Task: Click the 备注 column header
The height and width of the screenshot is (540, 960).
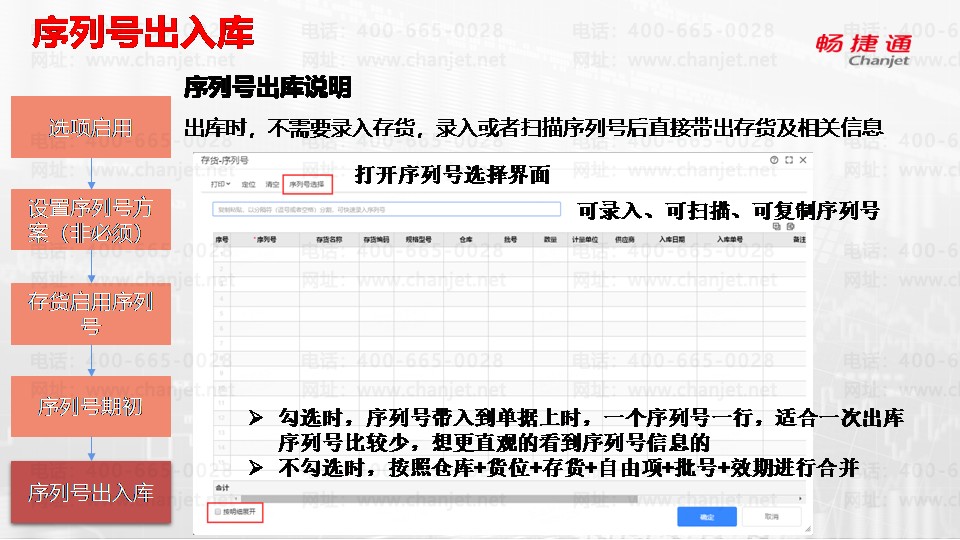Action: [799, 239]
